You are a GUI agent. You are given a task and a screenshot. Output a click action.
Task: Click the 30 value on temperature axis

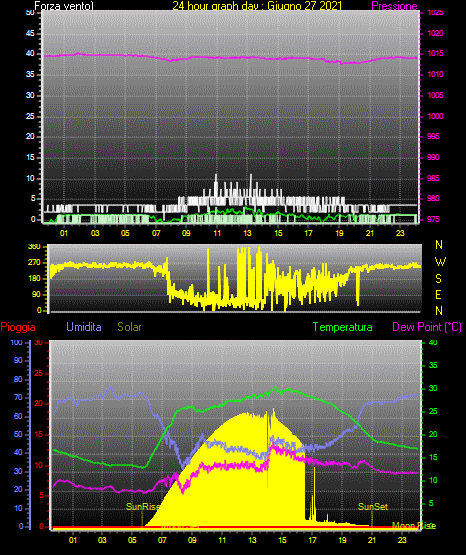(433, 388)
